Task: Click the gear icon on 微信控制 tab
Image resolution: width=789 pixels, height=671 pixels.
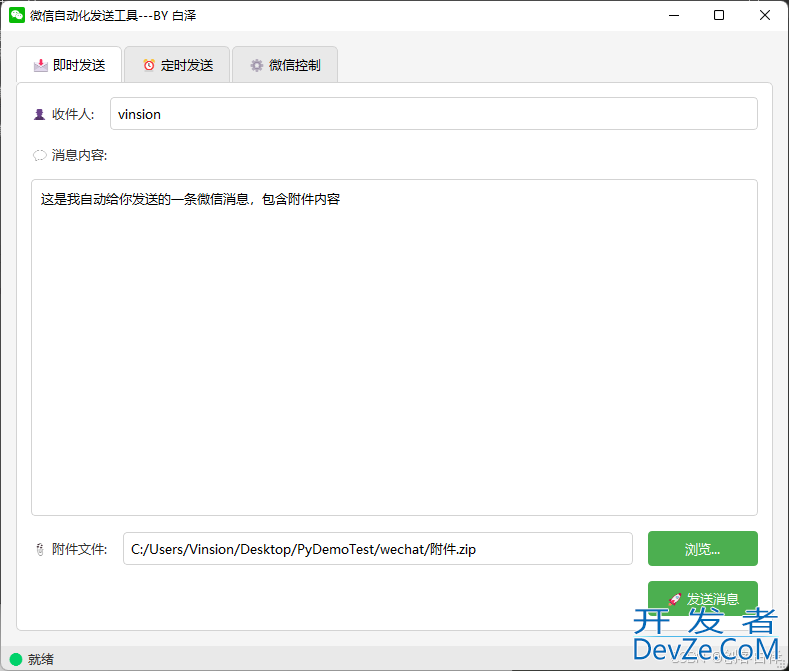Action: pyautogui.click(x=257, y=65)
